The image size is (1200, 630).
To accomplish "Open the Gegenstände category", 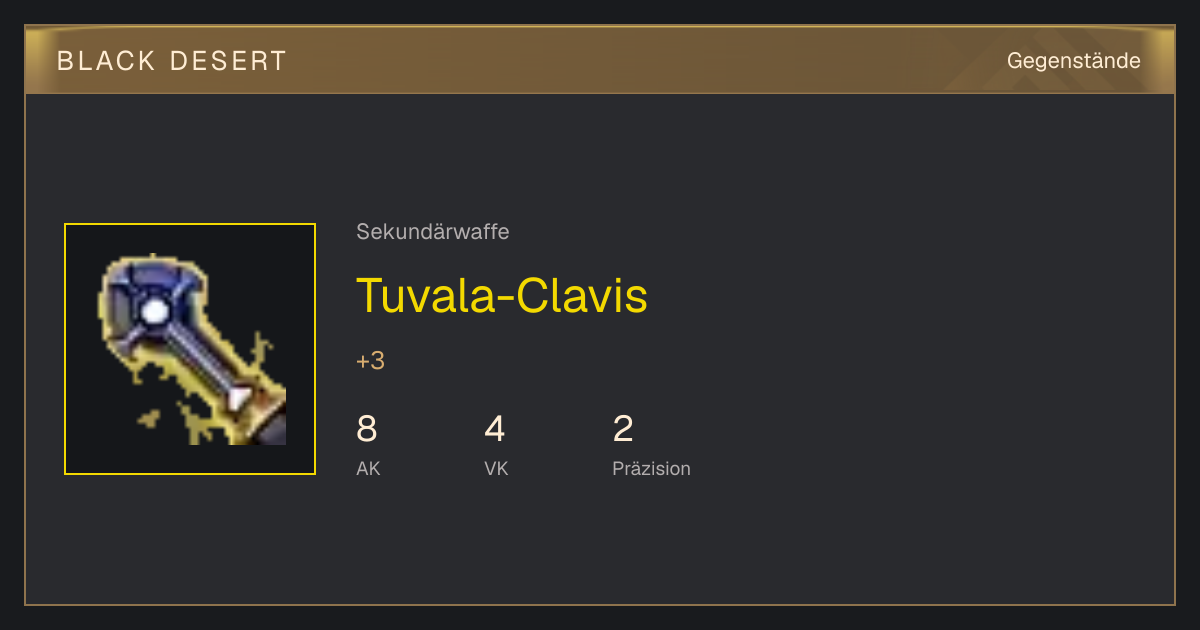I will pyautogui.click(x=1073, y=61).
